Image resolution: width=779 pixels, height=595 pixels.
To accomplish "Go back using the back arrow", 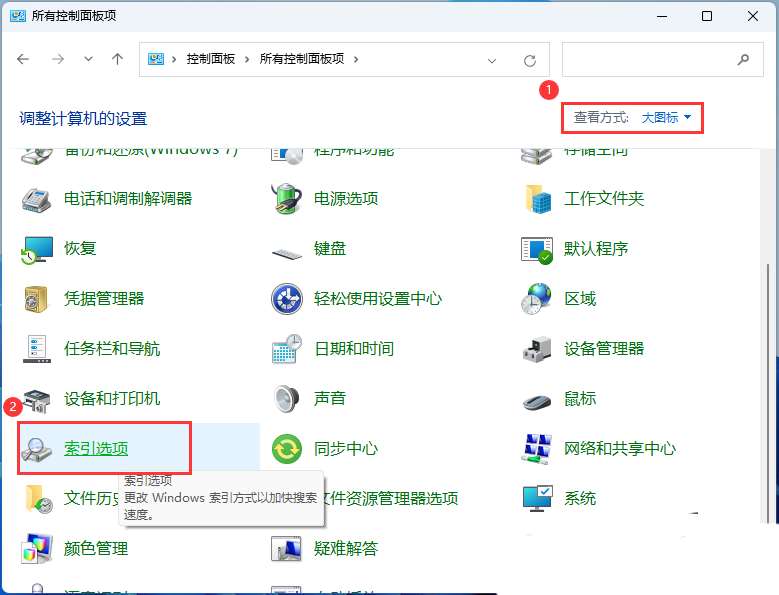I will [23, 59].
